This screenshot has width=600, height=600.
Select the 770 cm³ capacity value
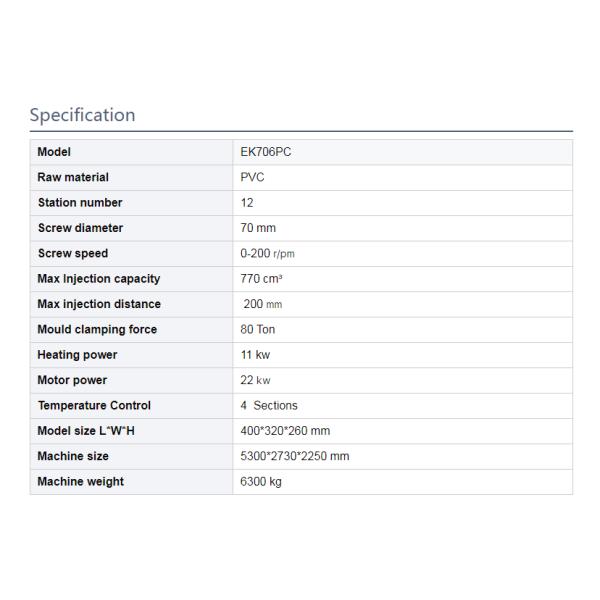click(x=262, y=279)
